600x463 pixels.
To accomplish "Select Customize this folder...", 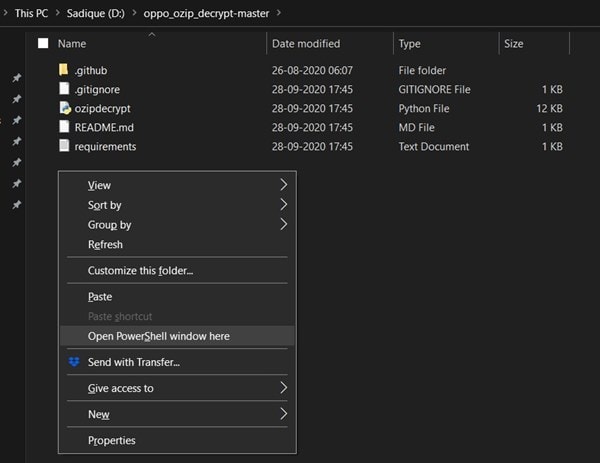I will click(x=177, y=271).
